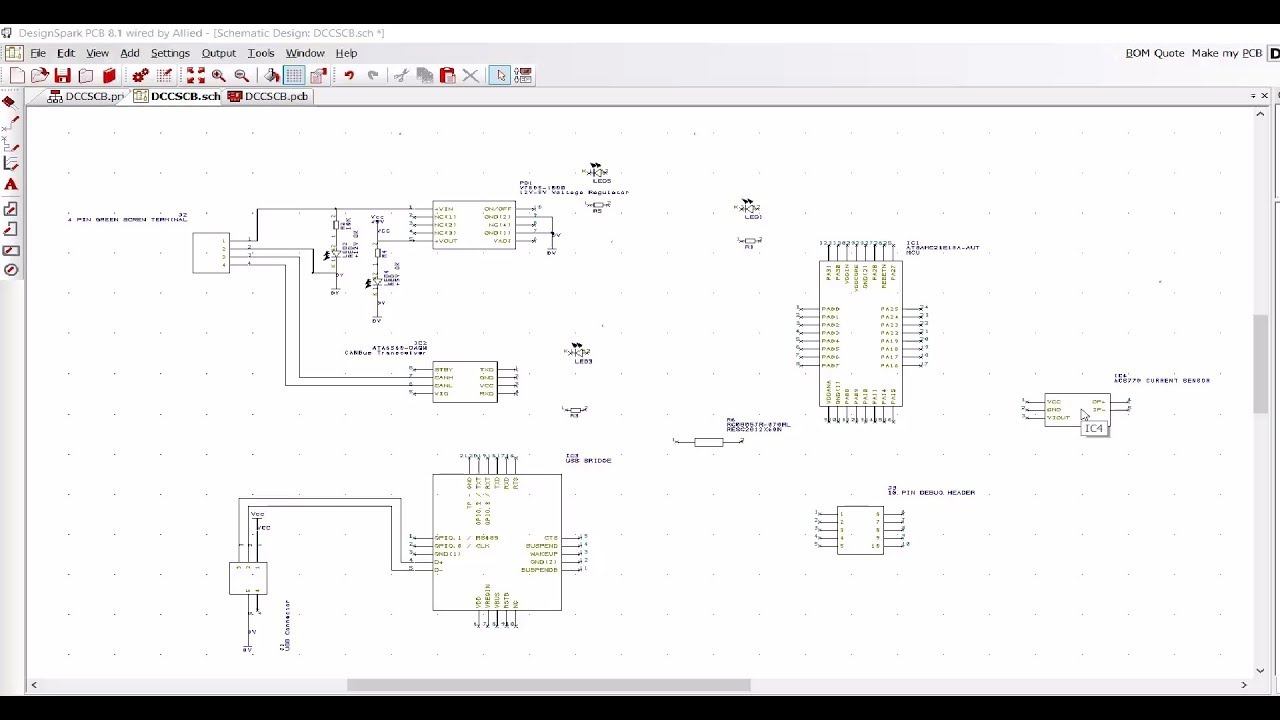Select the USB Bridge IC3 symbol
Screen dimensions: 1280x720
[497, 542]
